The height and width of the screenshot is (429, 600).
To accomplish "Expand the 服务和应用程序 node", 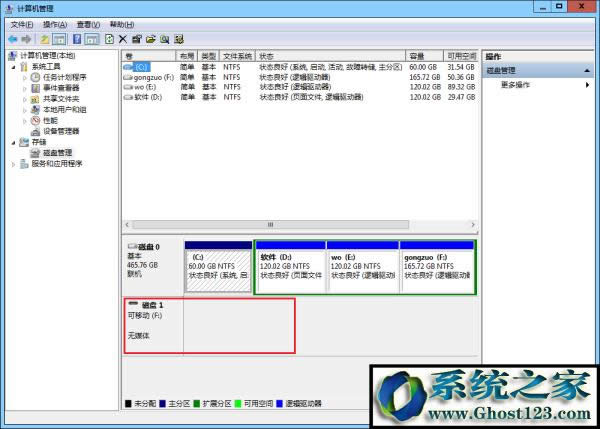I will click(x=13, y=164).
